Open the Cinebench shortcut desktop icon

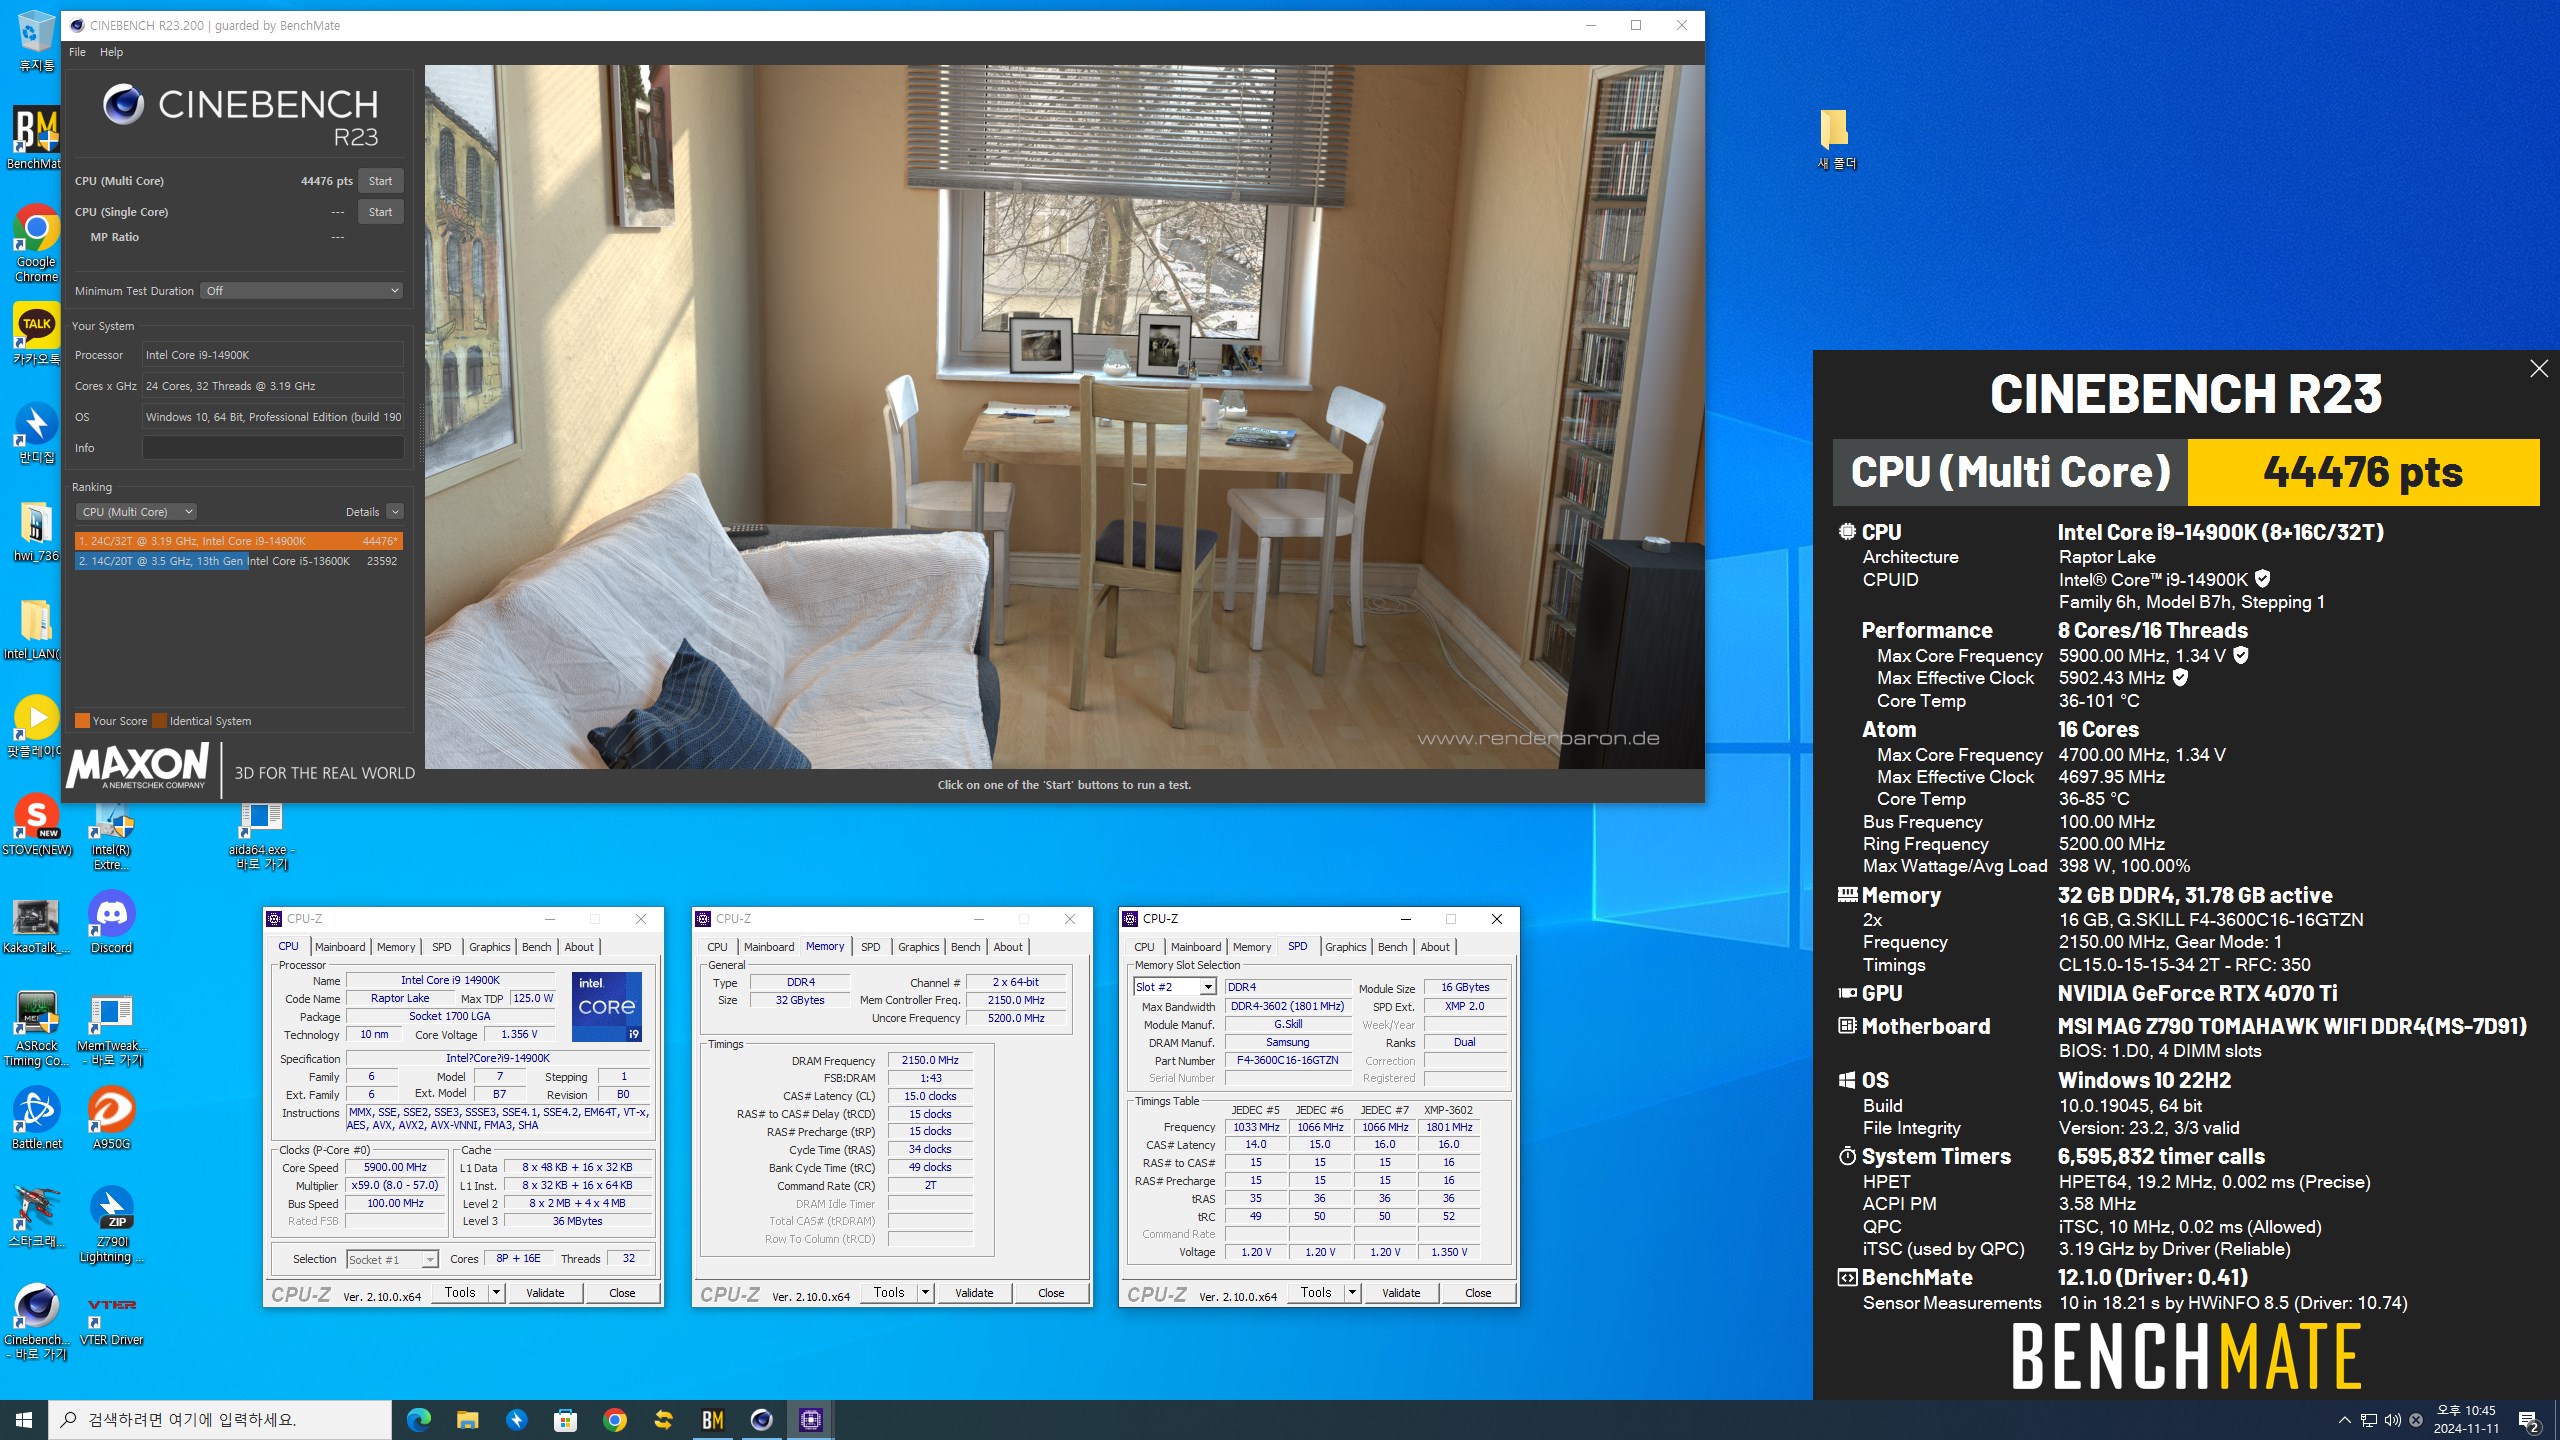36,1320
